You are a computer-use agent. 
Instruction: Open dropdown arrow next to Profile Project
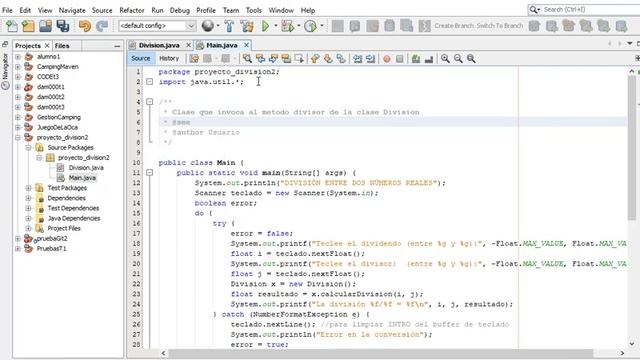(x=322, y=26)
